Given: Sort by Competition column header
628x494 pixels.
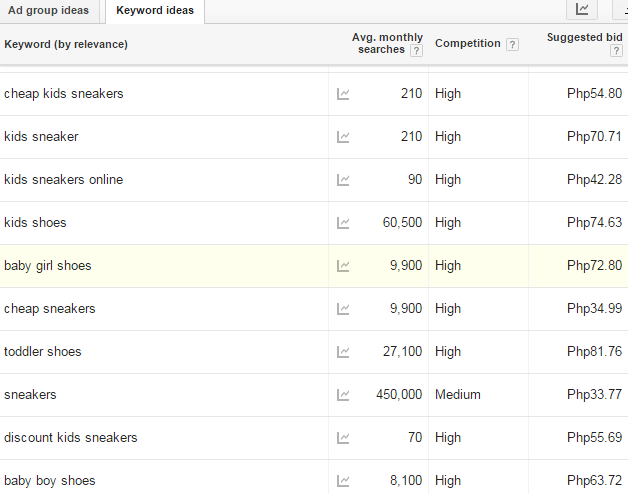Looking at the screenshot, I should [468, 43].
